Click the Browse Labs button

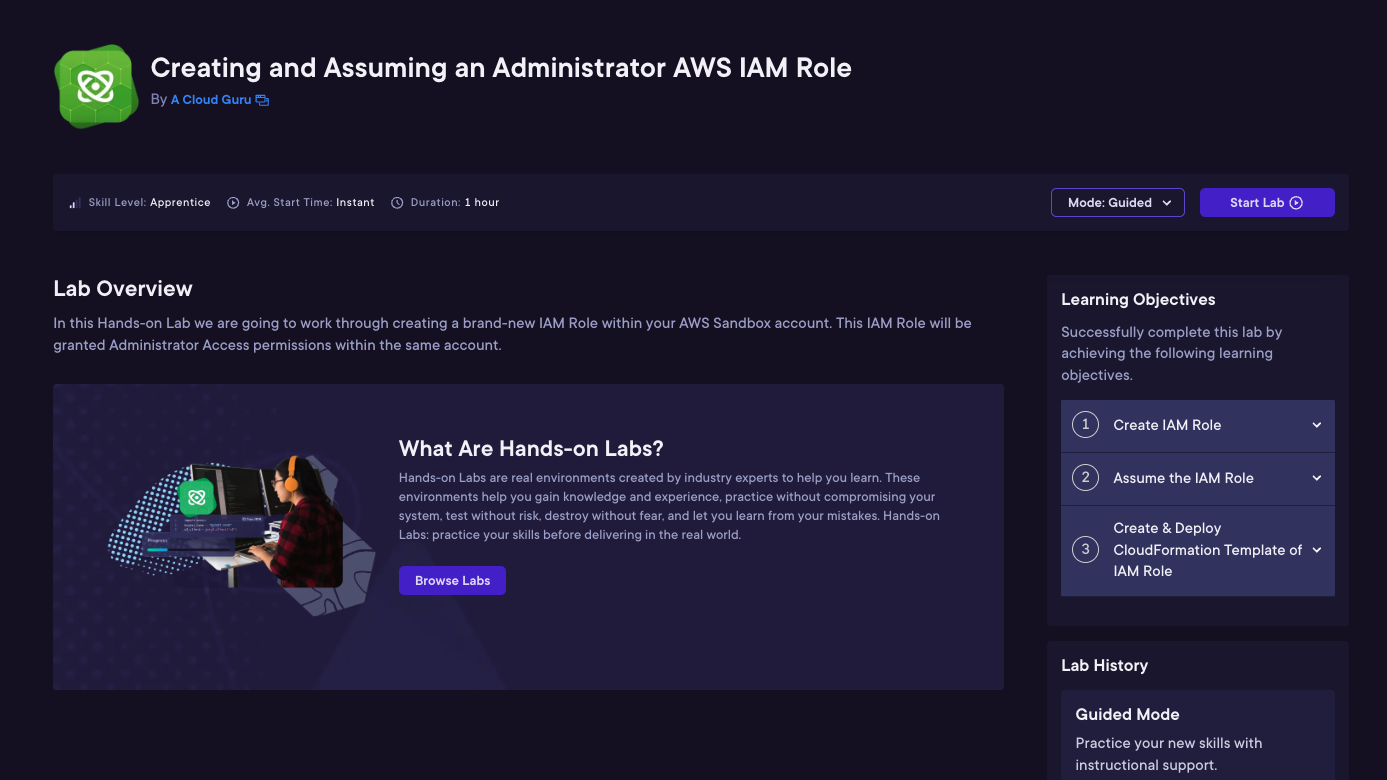point(452,581)
